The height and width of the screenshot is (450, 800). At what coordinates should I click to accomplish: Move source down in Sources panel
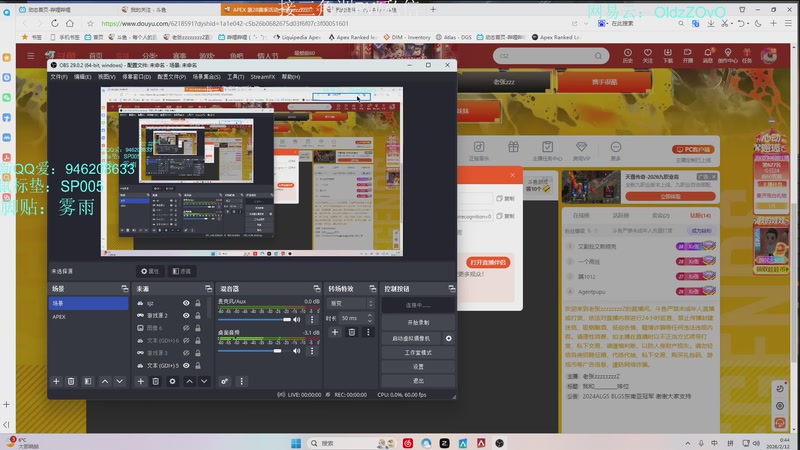pyautogui.click(x=204, y=381)
